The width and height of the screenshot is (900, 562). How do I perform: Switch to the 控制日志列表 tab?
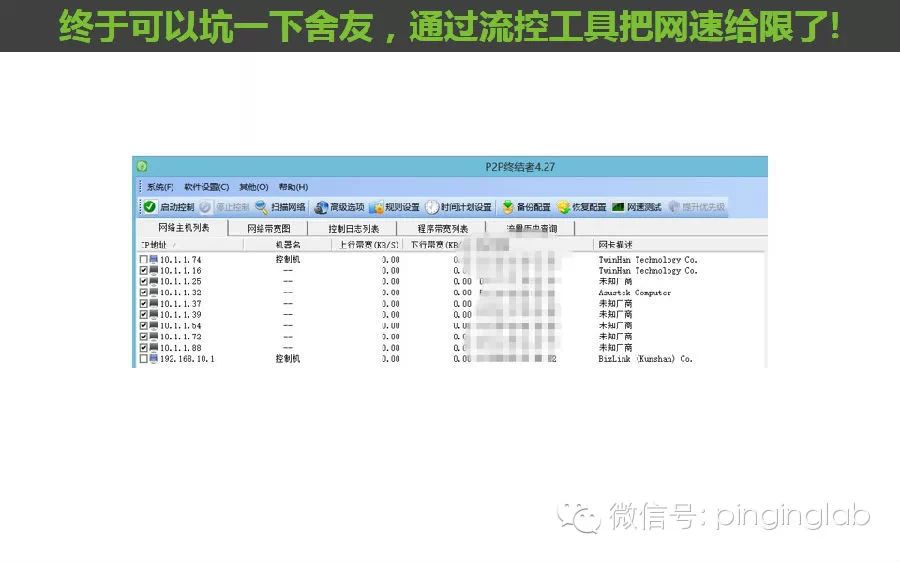pyautogui.click(x=354, y=228)
